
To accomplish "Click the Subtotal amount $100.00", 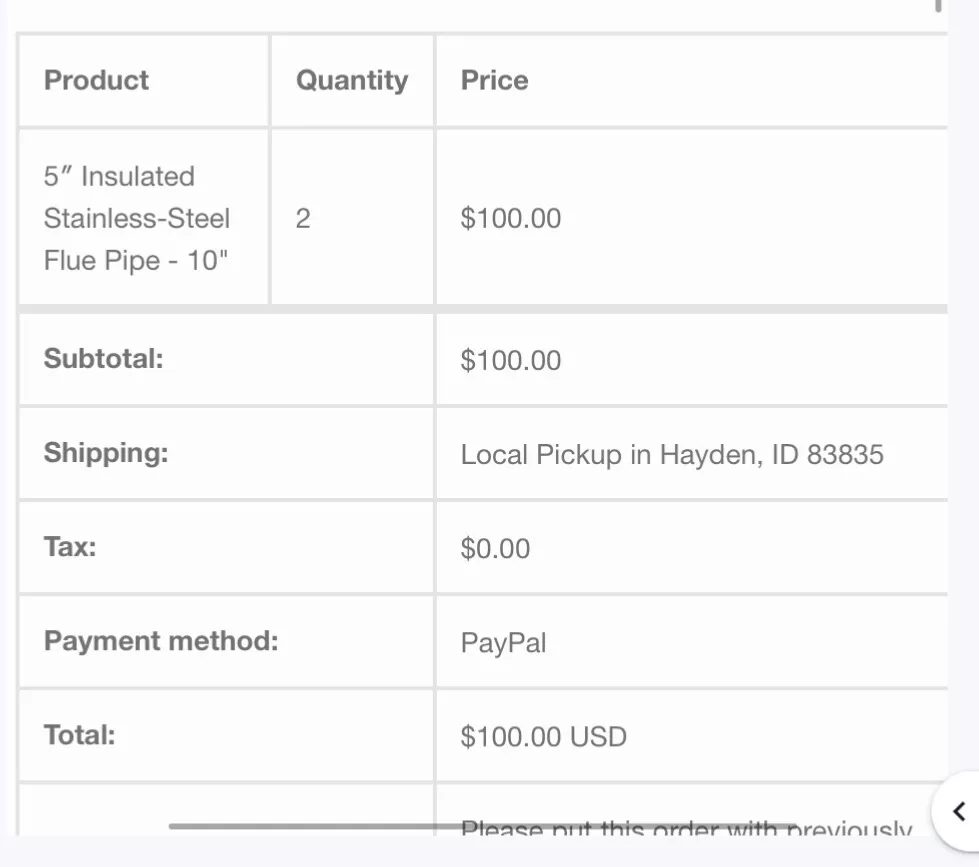I will (x=511, y=360).
